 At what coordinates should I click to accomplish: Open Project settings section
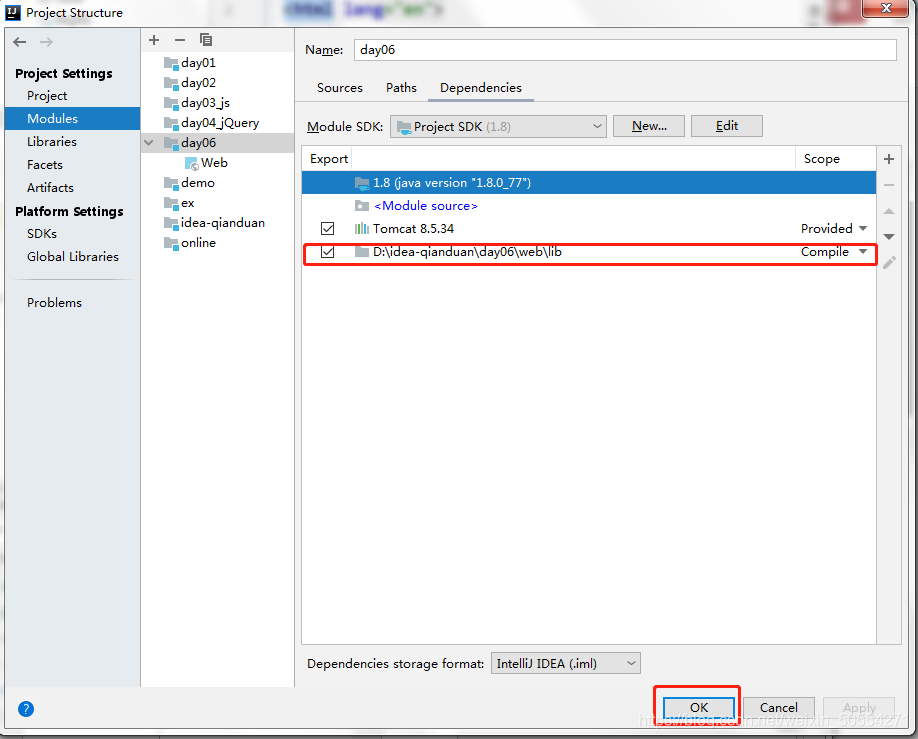(47, 96)
